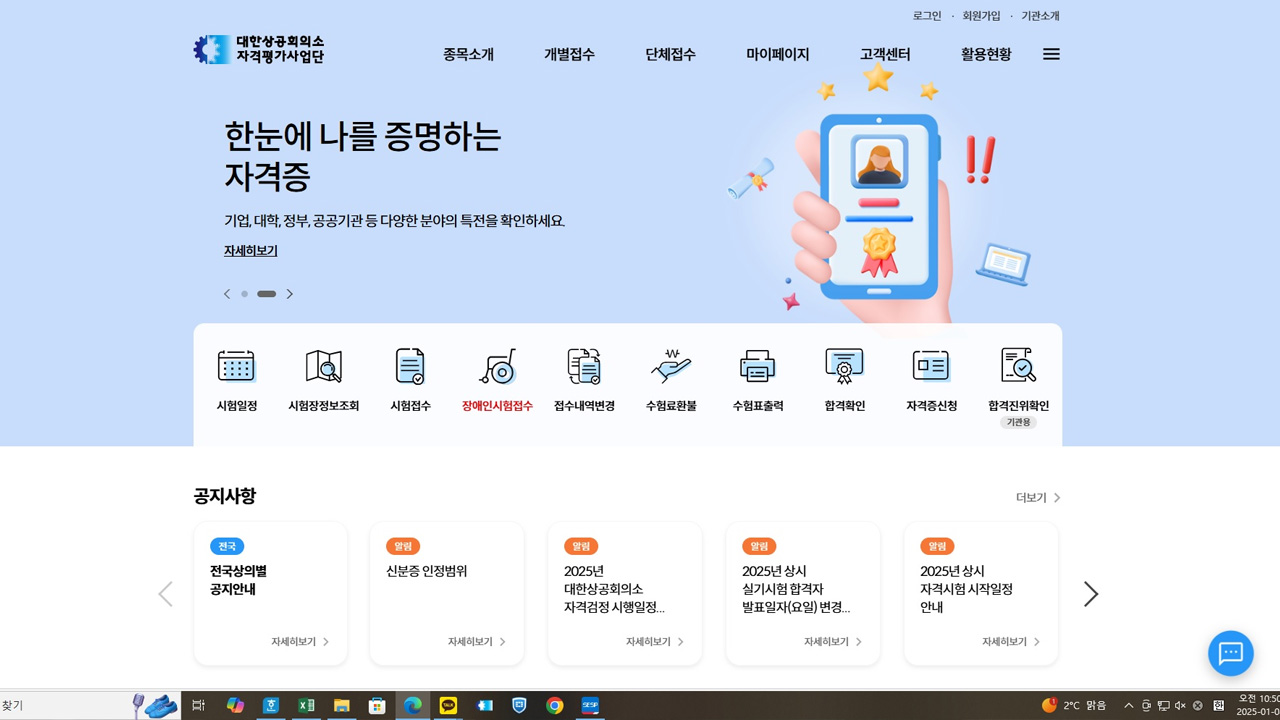Open the 시험일정 exam schedule icon
Screen dimensions: 1280x720
point(237,380)
